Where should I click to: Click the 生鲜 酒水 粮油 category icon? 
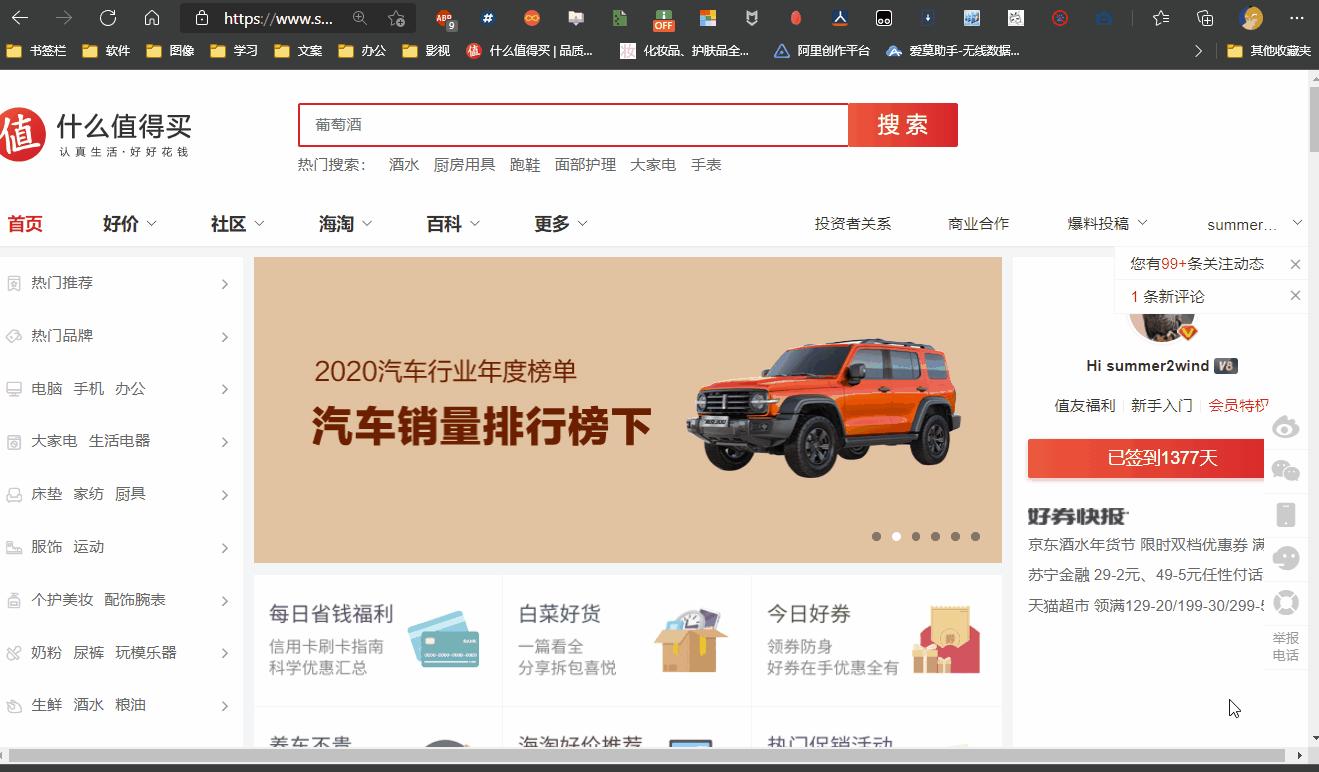tap(12, 704)
